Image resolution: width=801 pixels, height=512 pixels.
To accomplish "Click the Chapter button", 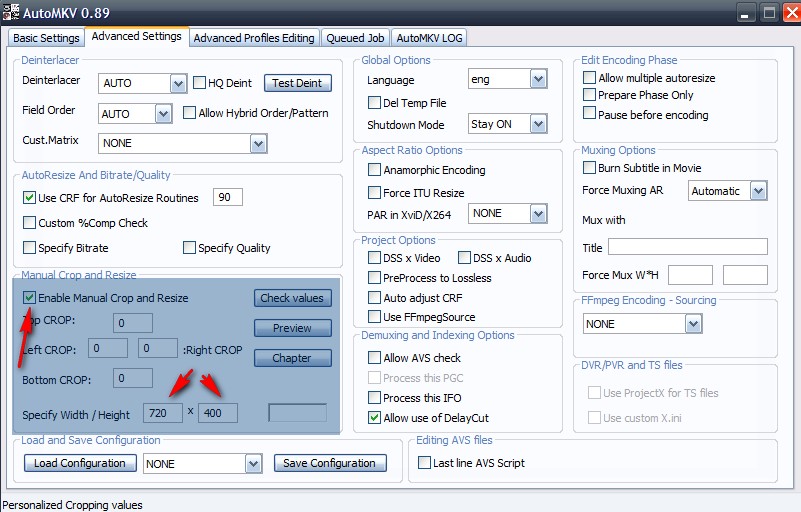I will coord(292,358).
